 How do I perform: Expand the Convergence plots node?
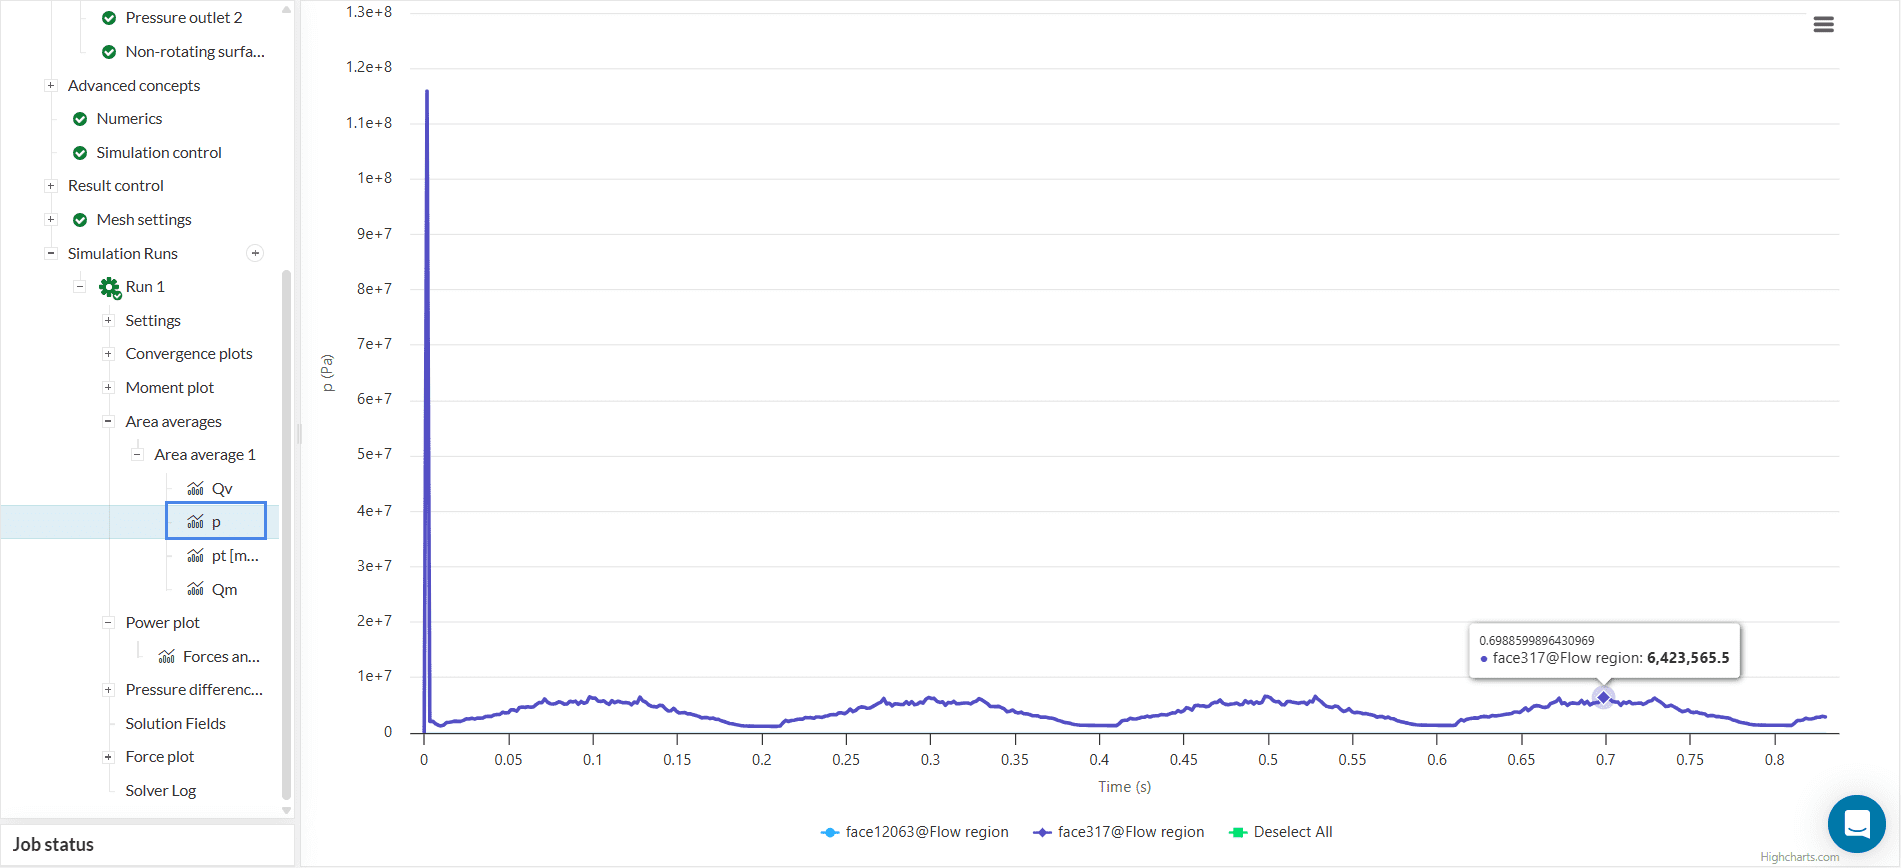coord(108,354)
